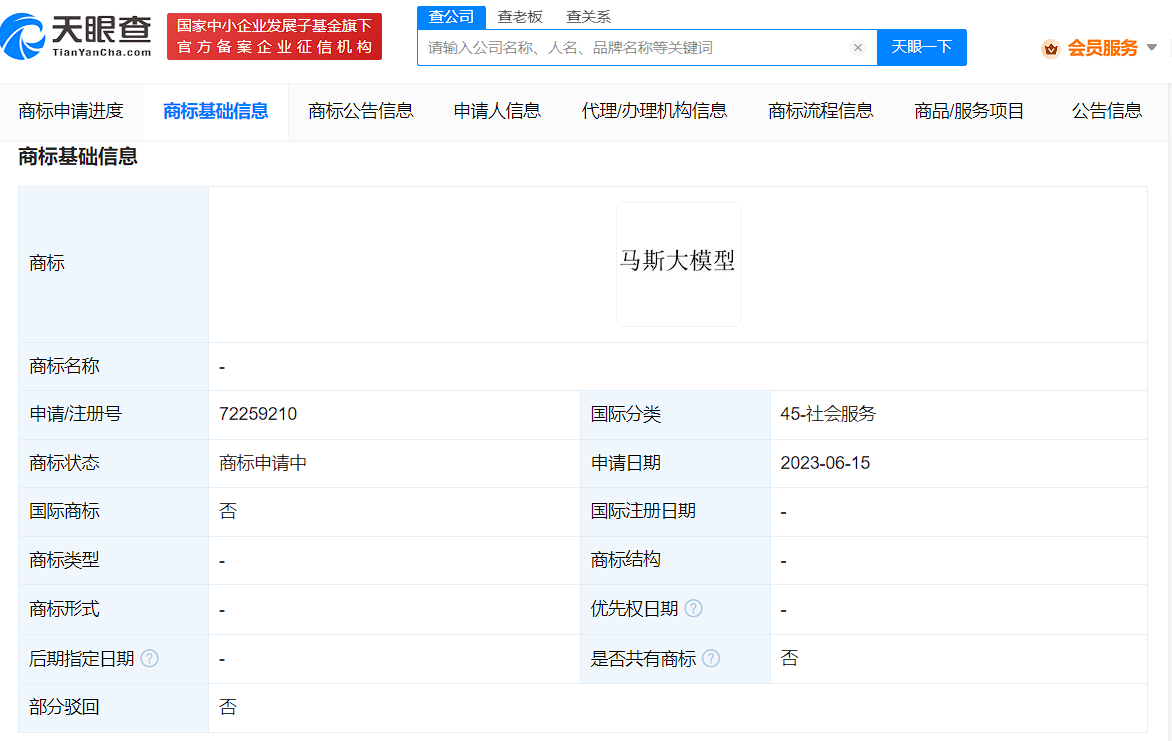The height and width of the screenshot is (741, 1172).
Task: Select the 代理/办理机构信息 tab
Action: tap(654, 111)
